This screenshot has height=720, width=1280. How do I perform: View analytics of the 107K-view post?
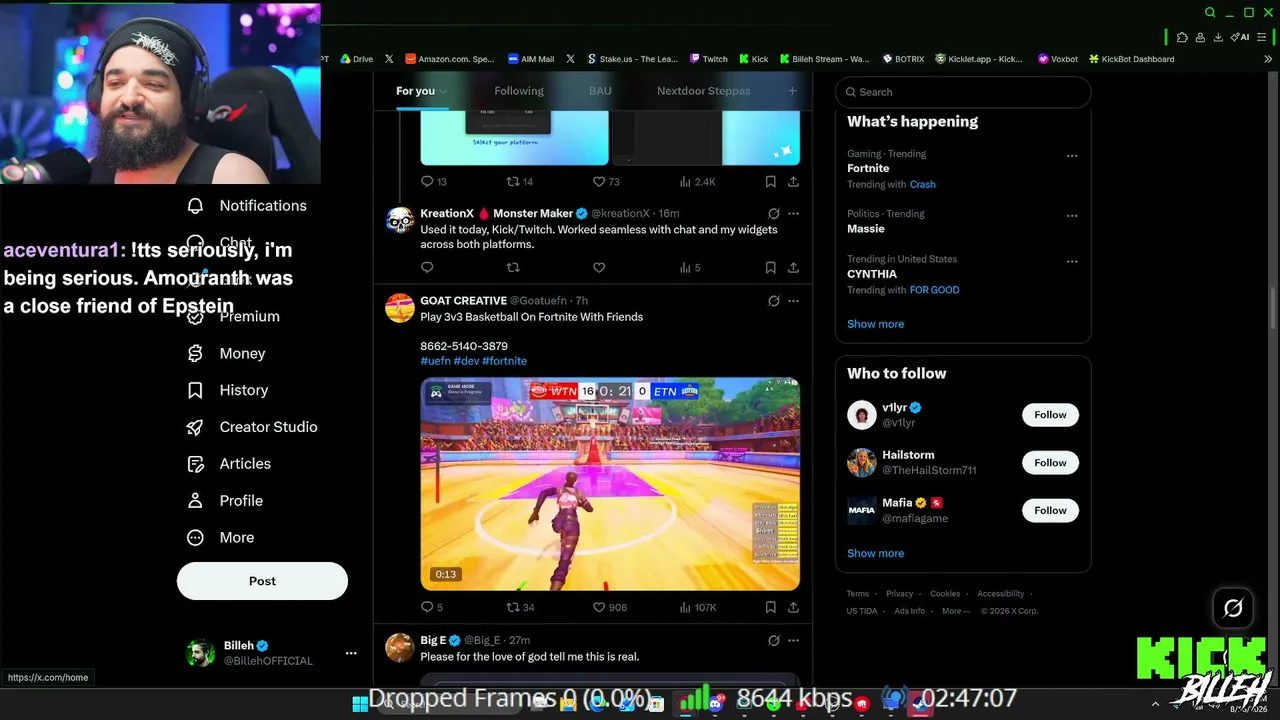coord(698,607)
